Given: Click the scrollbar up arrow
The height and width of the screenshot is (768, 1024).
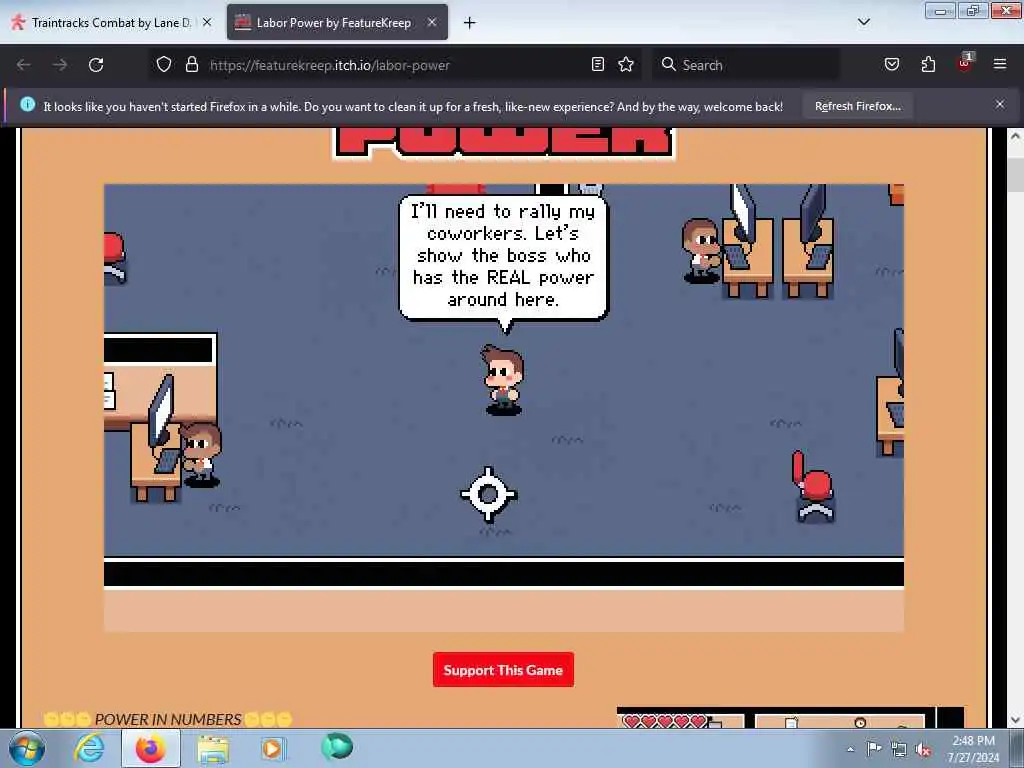Looking at the screenshot, I should (1015, 136).
